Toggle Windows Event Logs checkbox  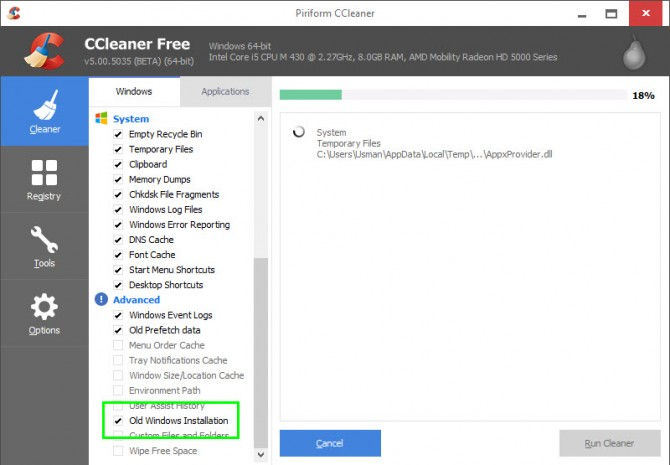click(118, 315)
